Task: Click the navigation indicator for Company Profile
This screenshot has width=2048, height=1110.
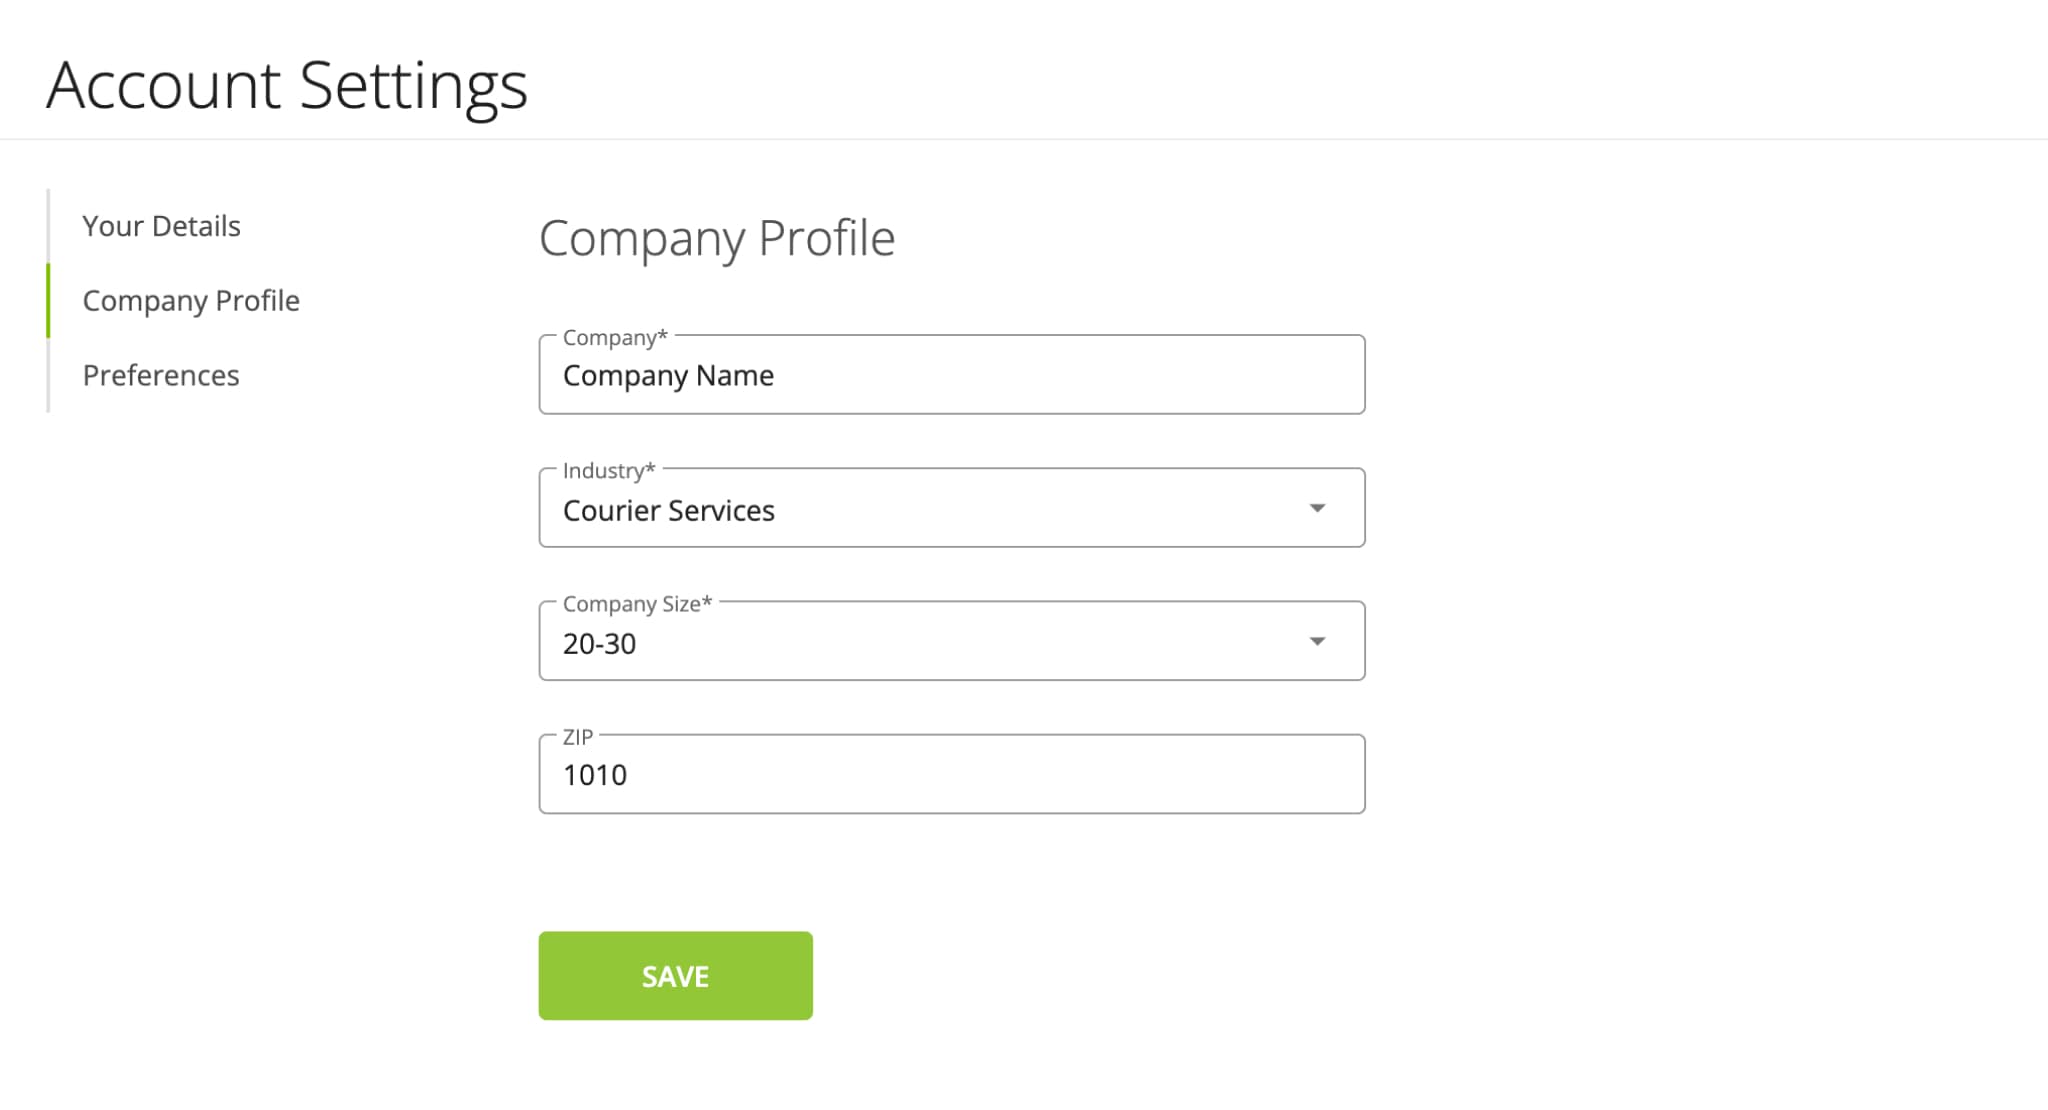Action: [x=46, y=298]
